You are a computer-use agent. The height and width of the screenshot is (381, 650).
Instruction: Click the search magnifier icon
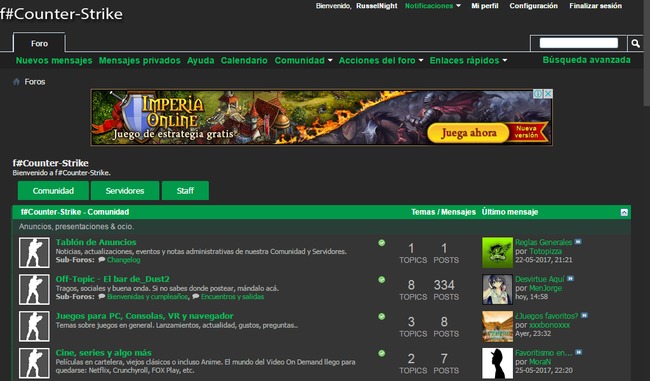point(635,43)
